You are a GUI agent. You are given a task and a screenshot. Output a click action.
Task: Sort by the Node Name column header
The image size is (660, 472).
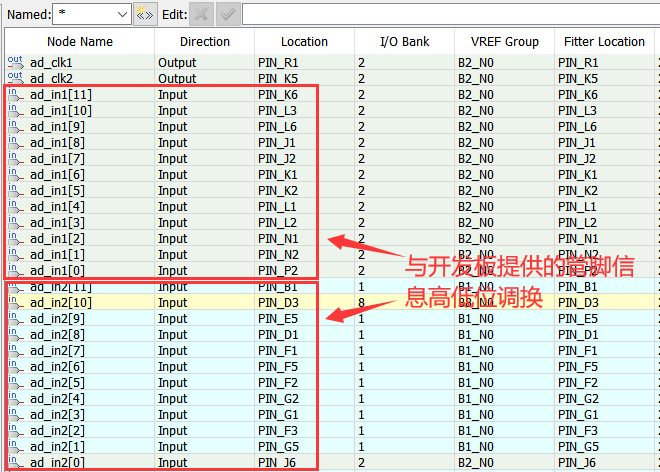click(x=80, y=42)
